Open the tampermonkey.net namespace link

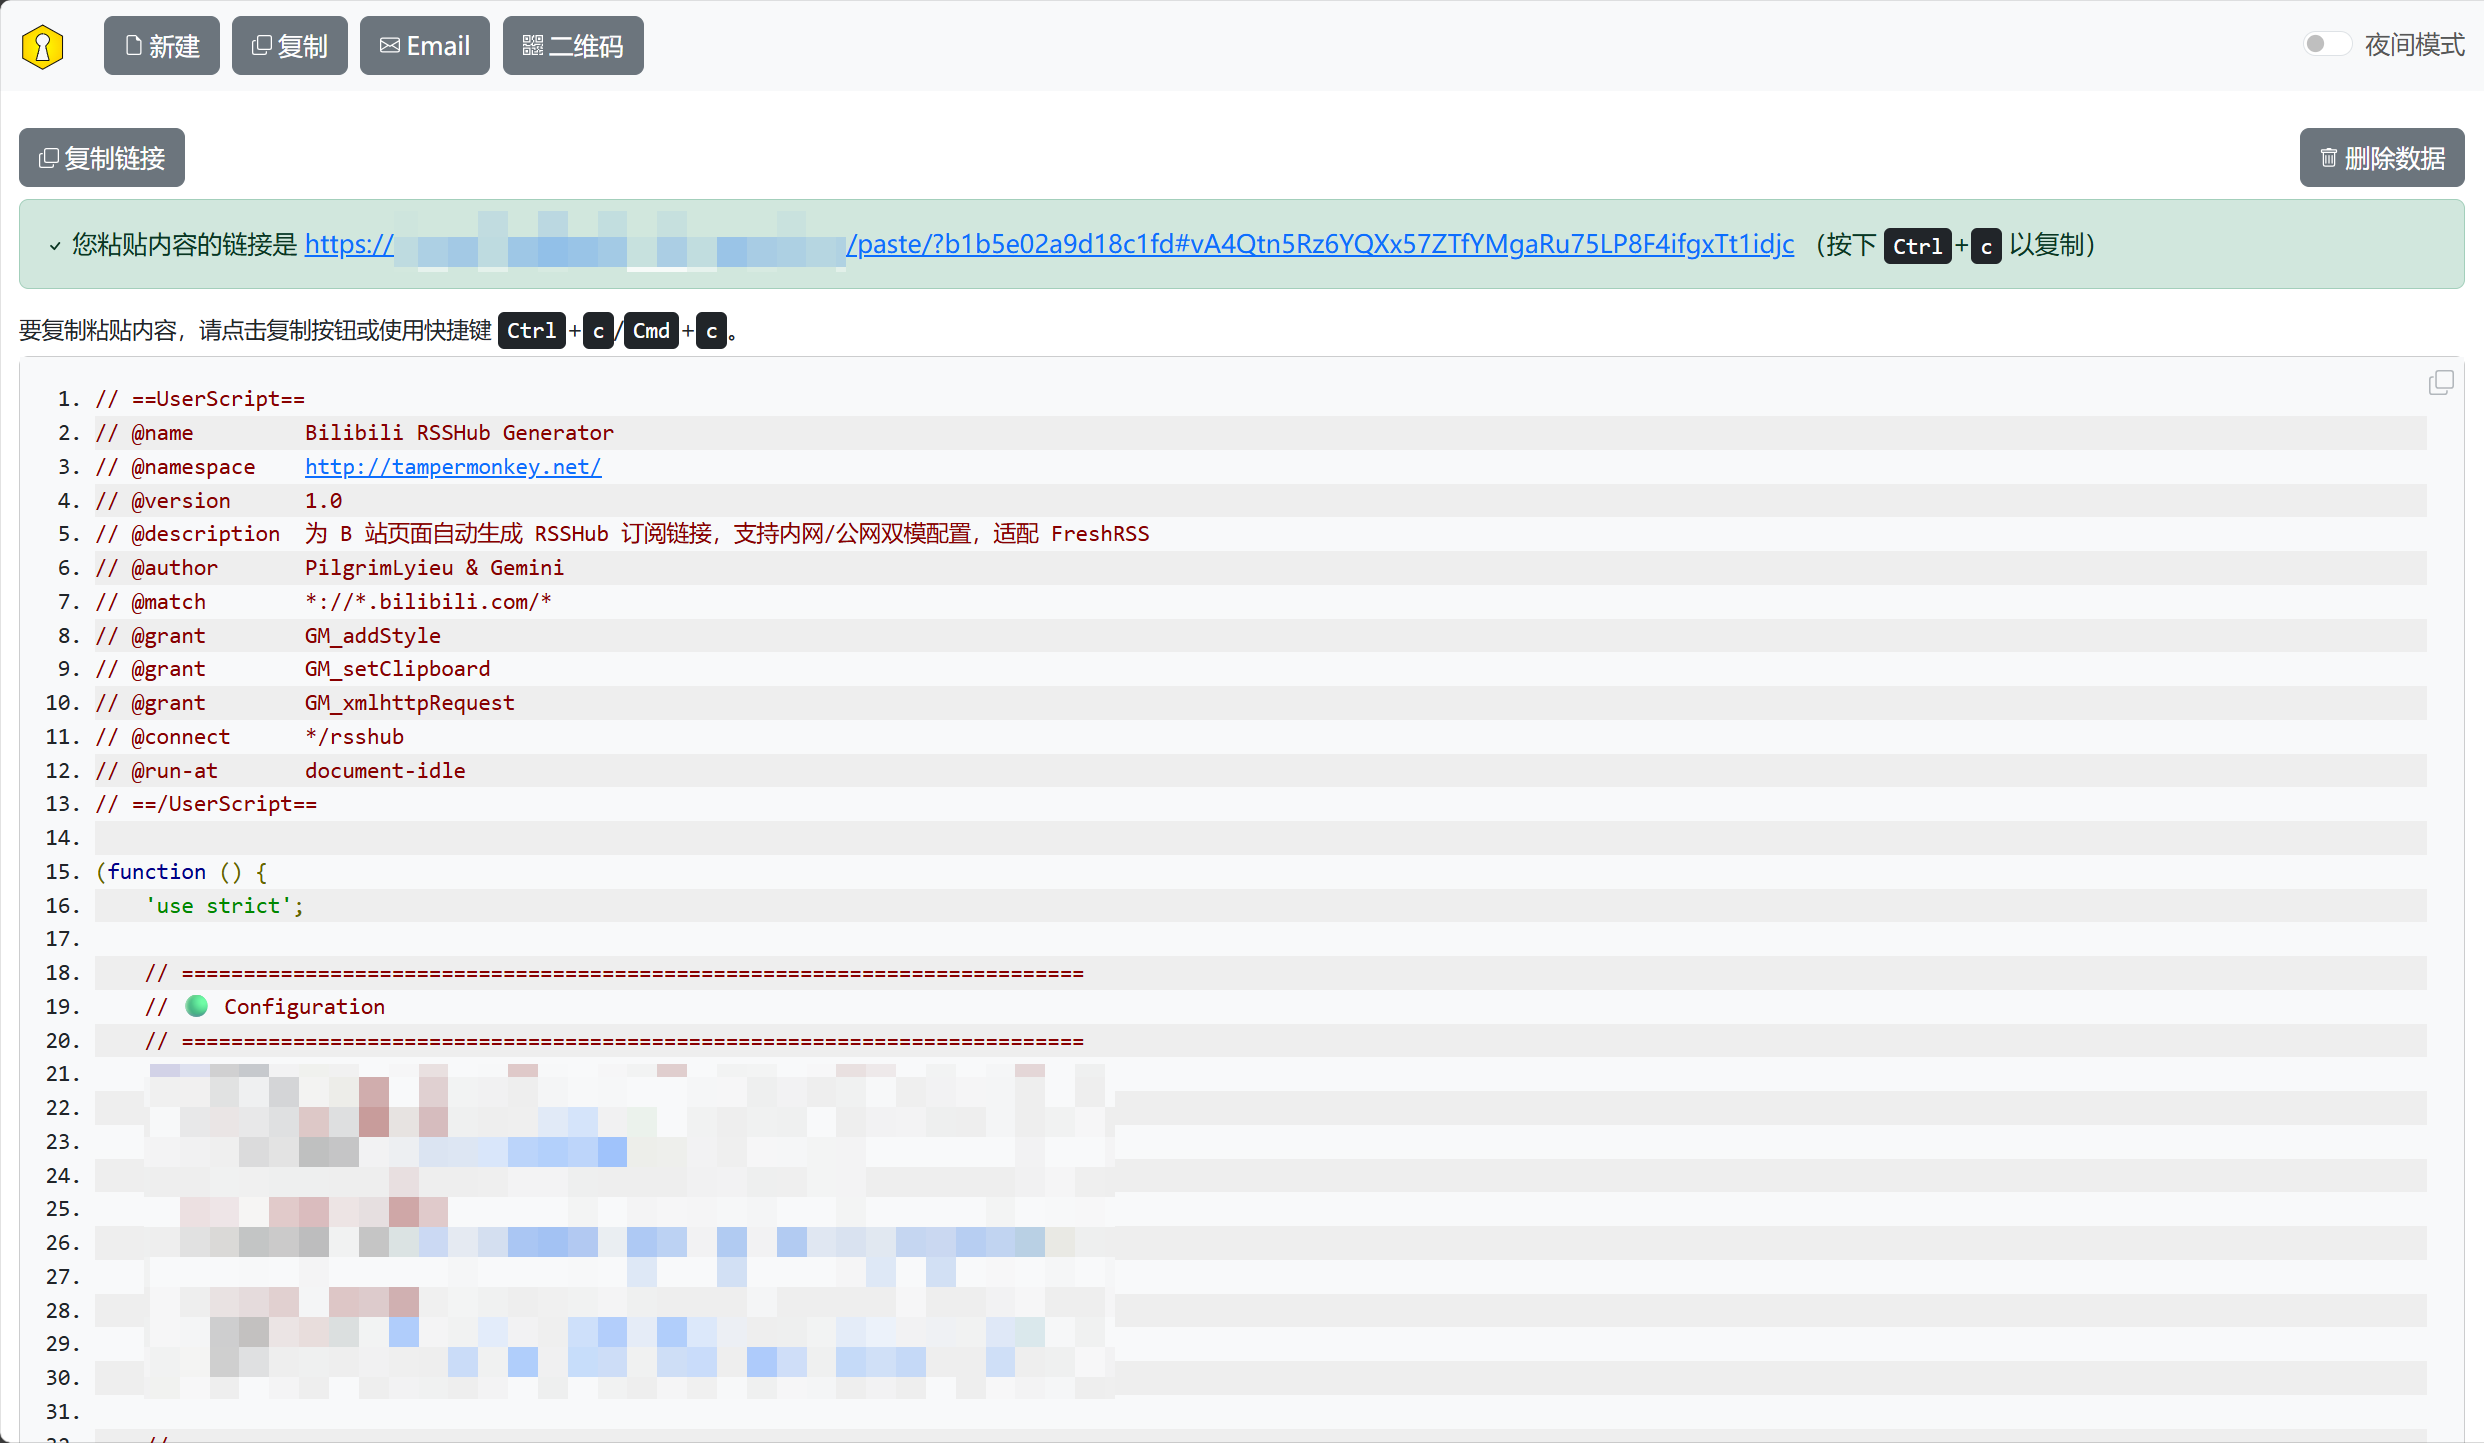pos(453,467)
